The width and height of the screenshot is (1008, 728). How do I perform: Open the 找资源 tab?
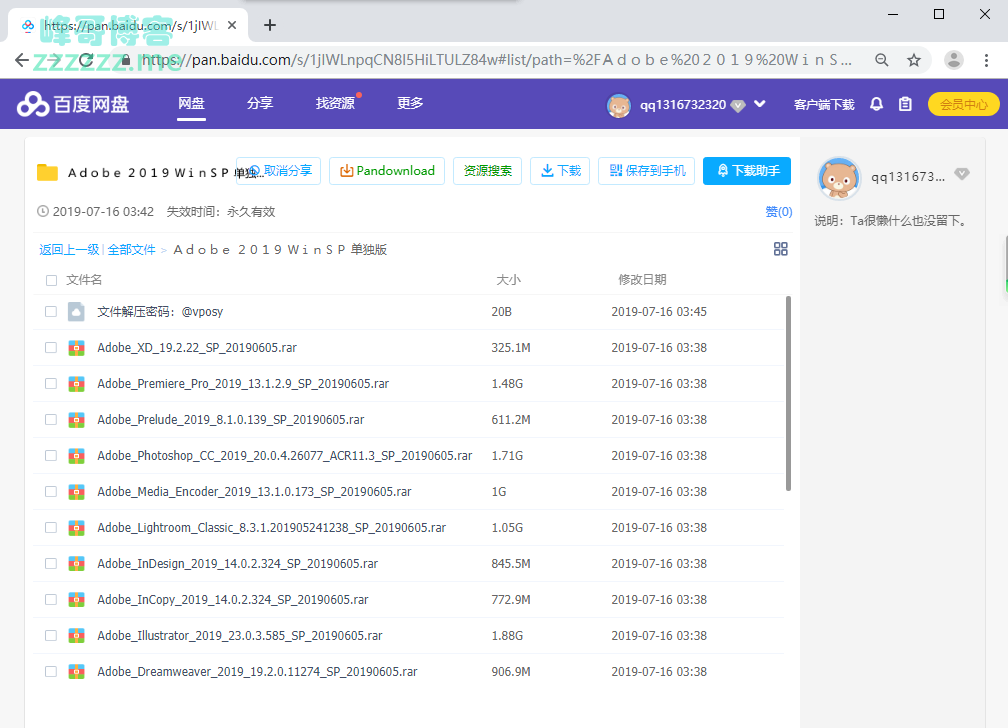335,104
